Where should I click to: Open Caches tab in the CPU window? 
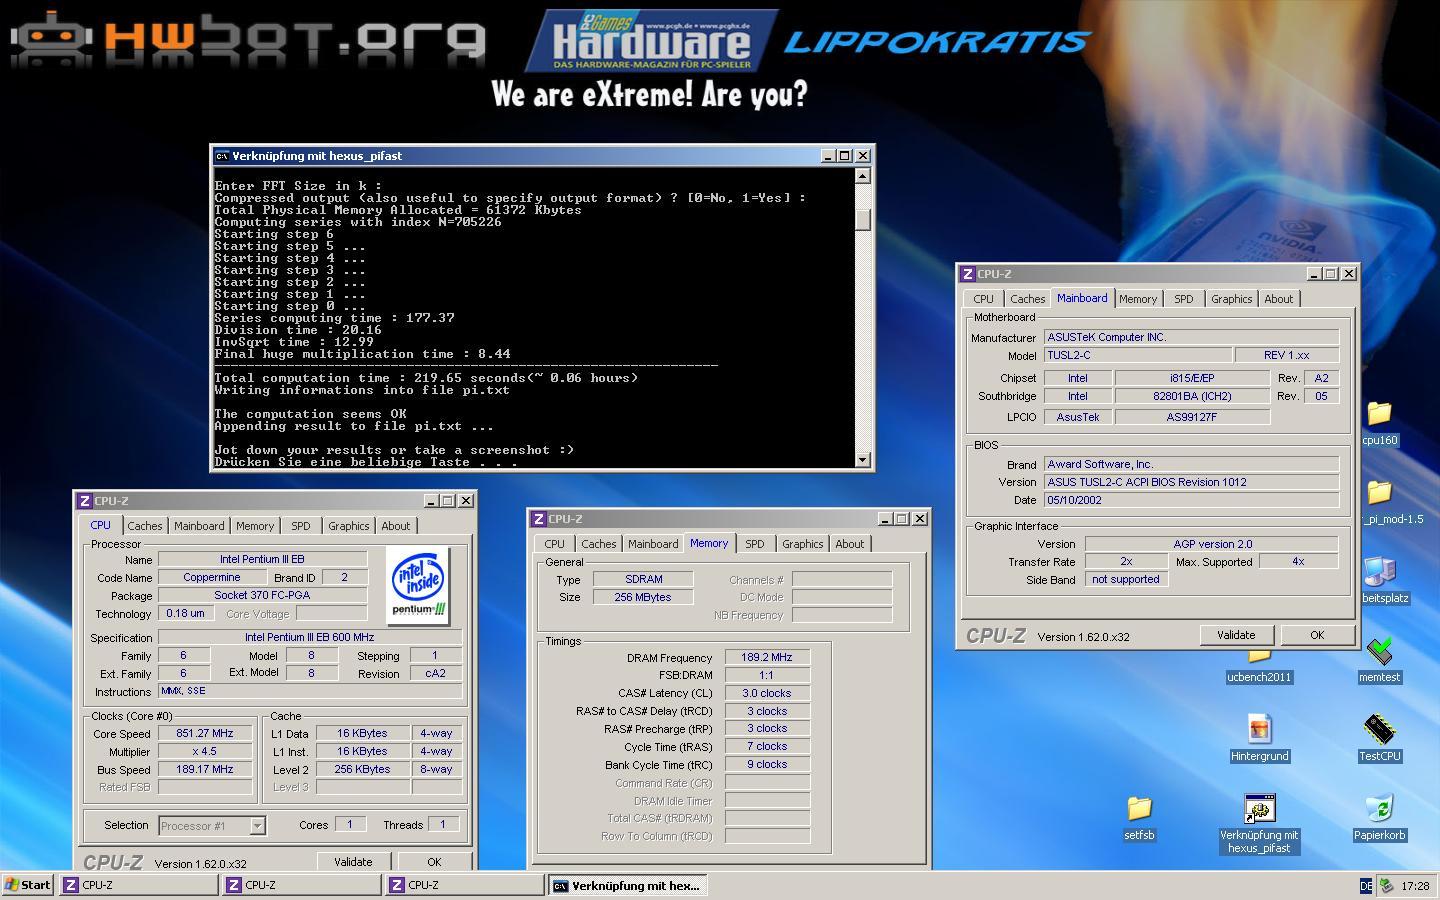click(x=144, y=526)
